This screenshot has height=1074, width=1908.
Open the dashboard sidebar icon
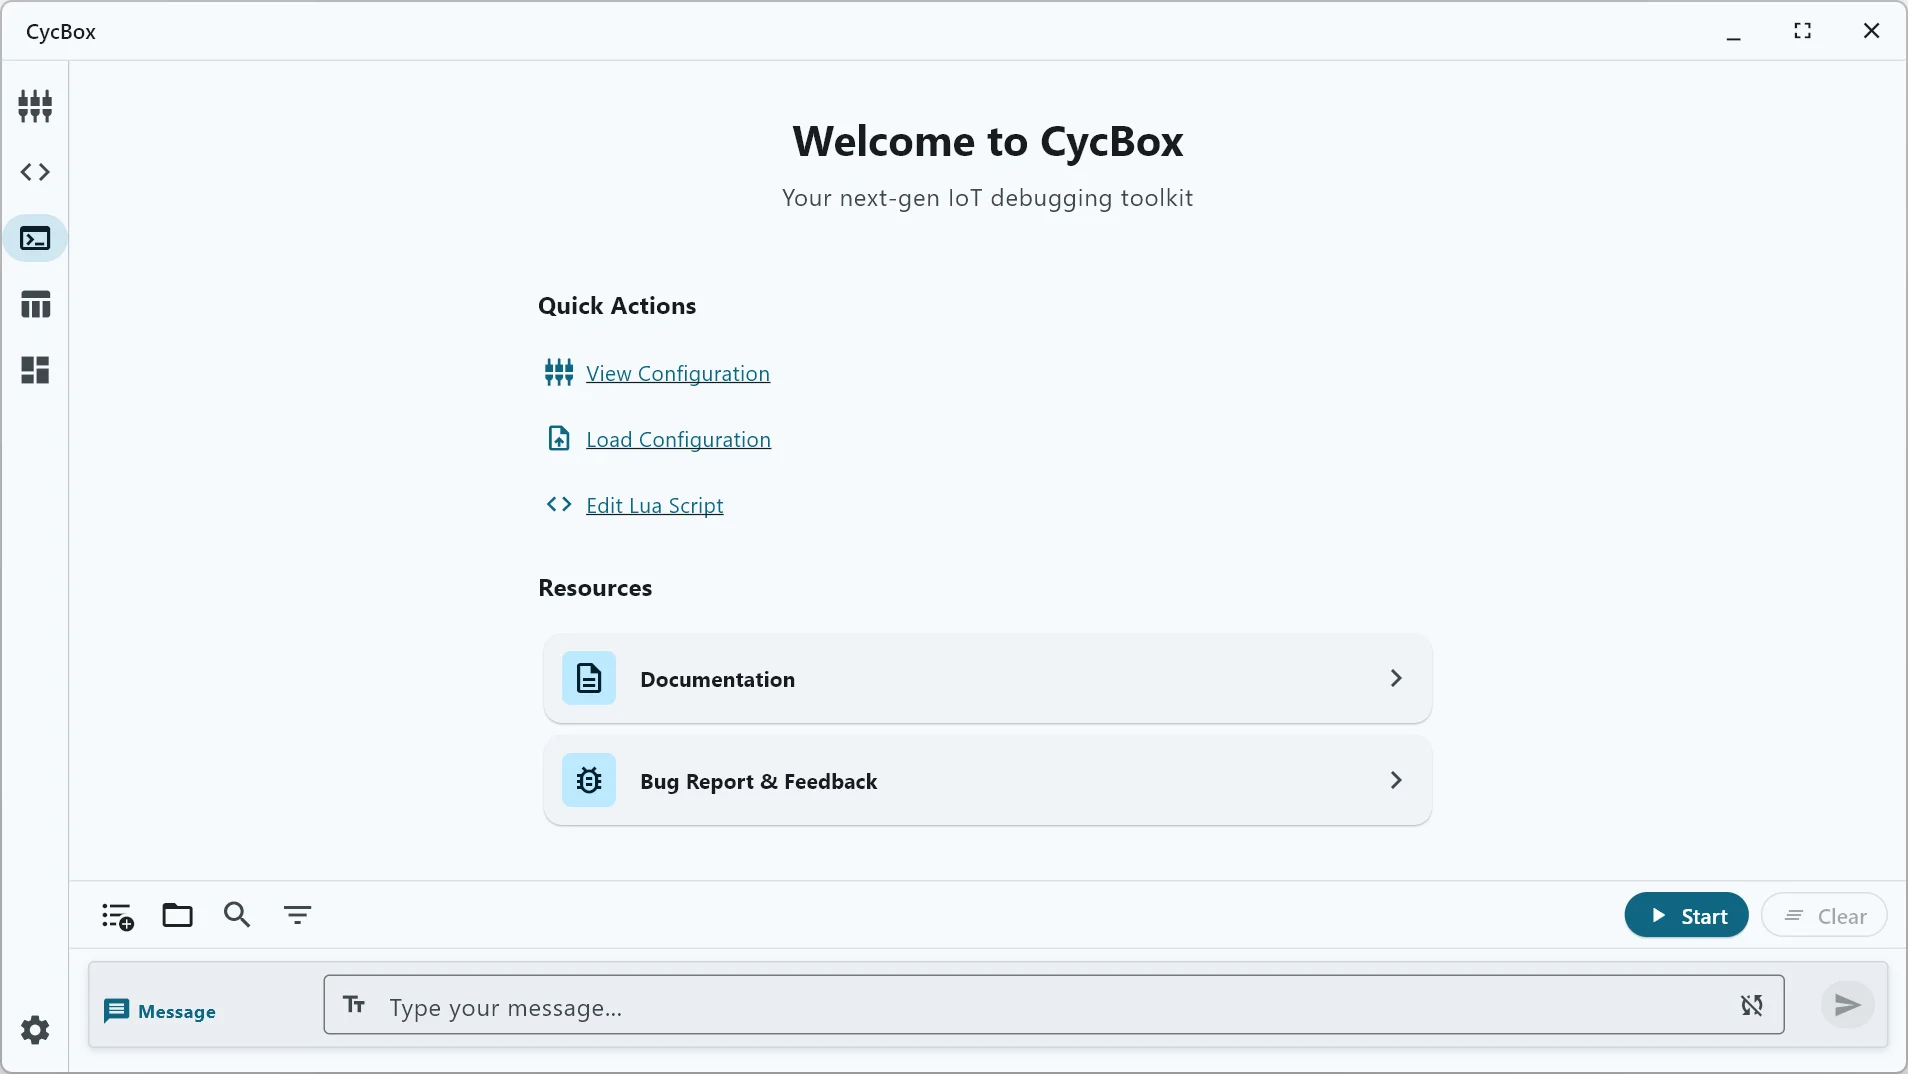click(35, 370)
